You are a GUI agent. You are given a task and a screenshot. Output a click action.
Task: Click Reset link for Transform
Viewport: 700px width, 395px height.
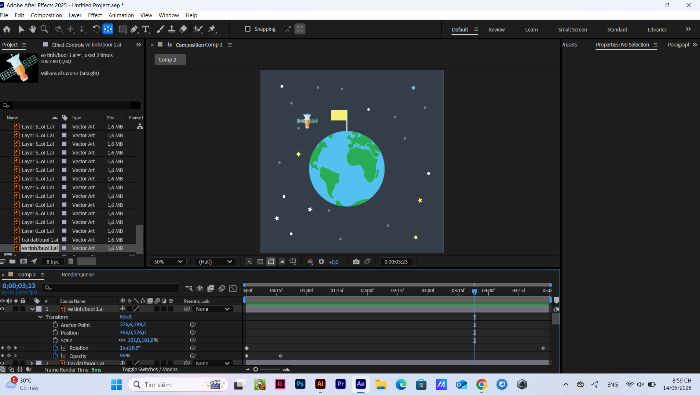[x=125, y=317]
